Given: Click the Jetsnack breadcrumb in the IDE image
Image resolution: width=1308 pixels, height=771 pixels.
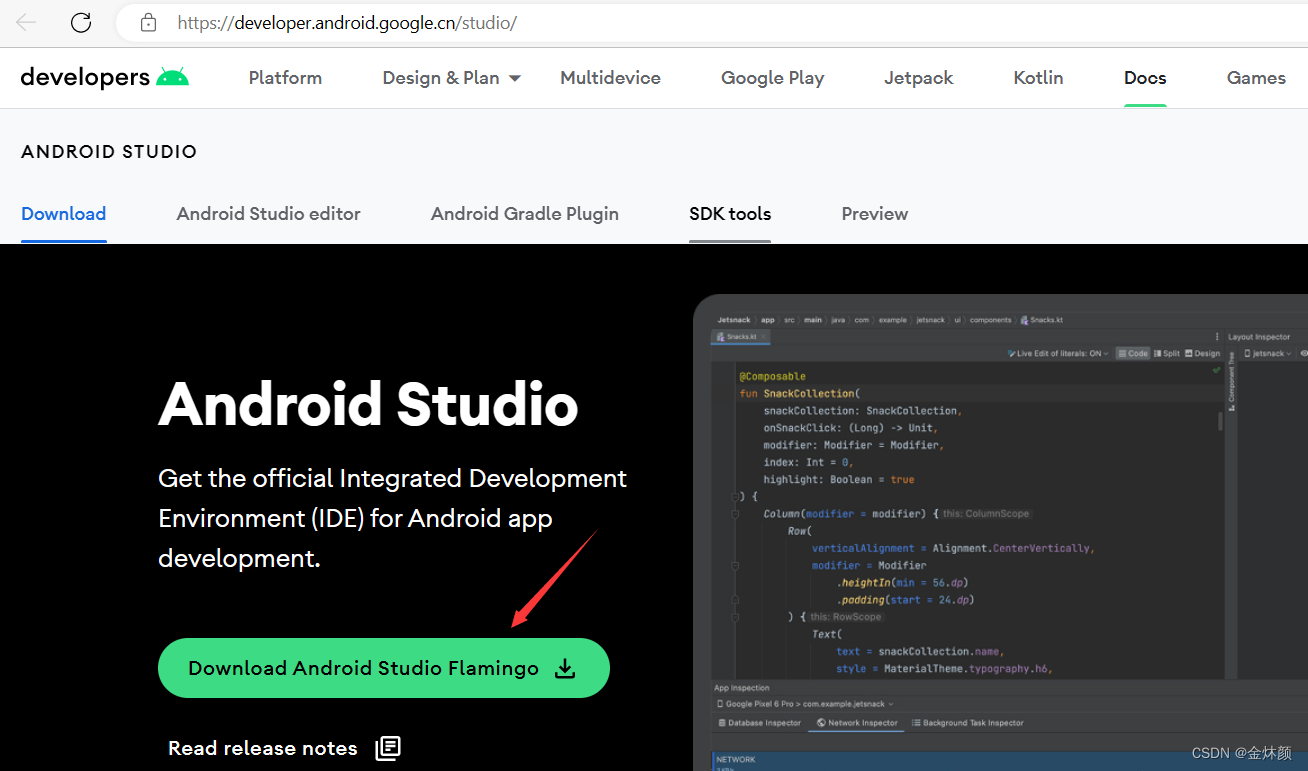Looking at the screenshot, I should point(734,320).
